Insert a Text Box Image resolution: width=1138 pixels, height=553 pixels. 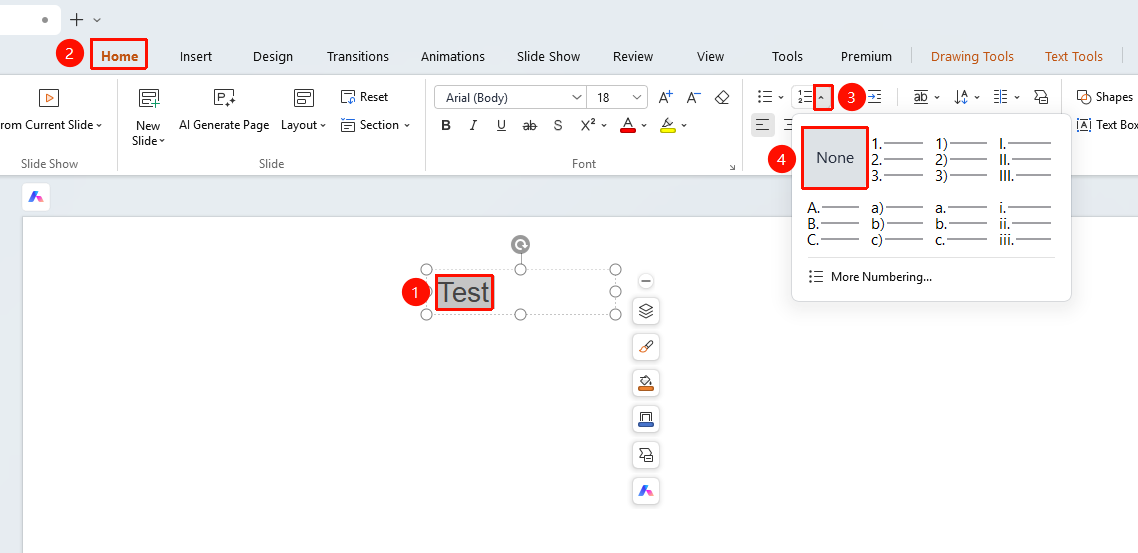pos(1107,125)
